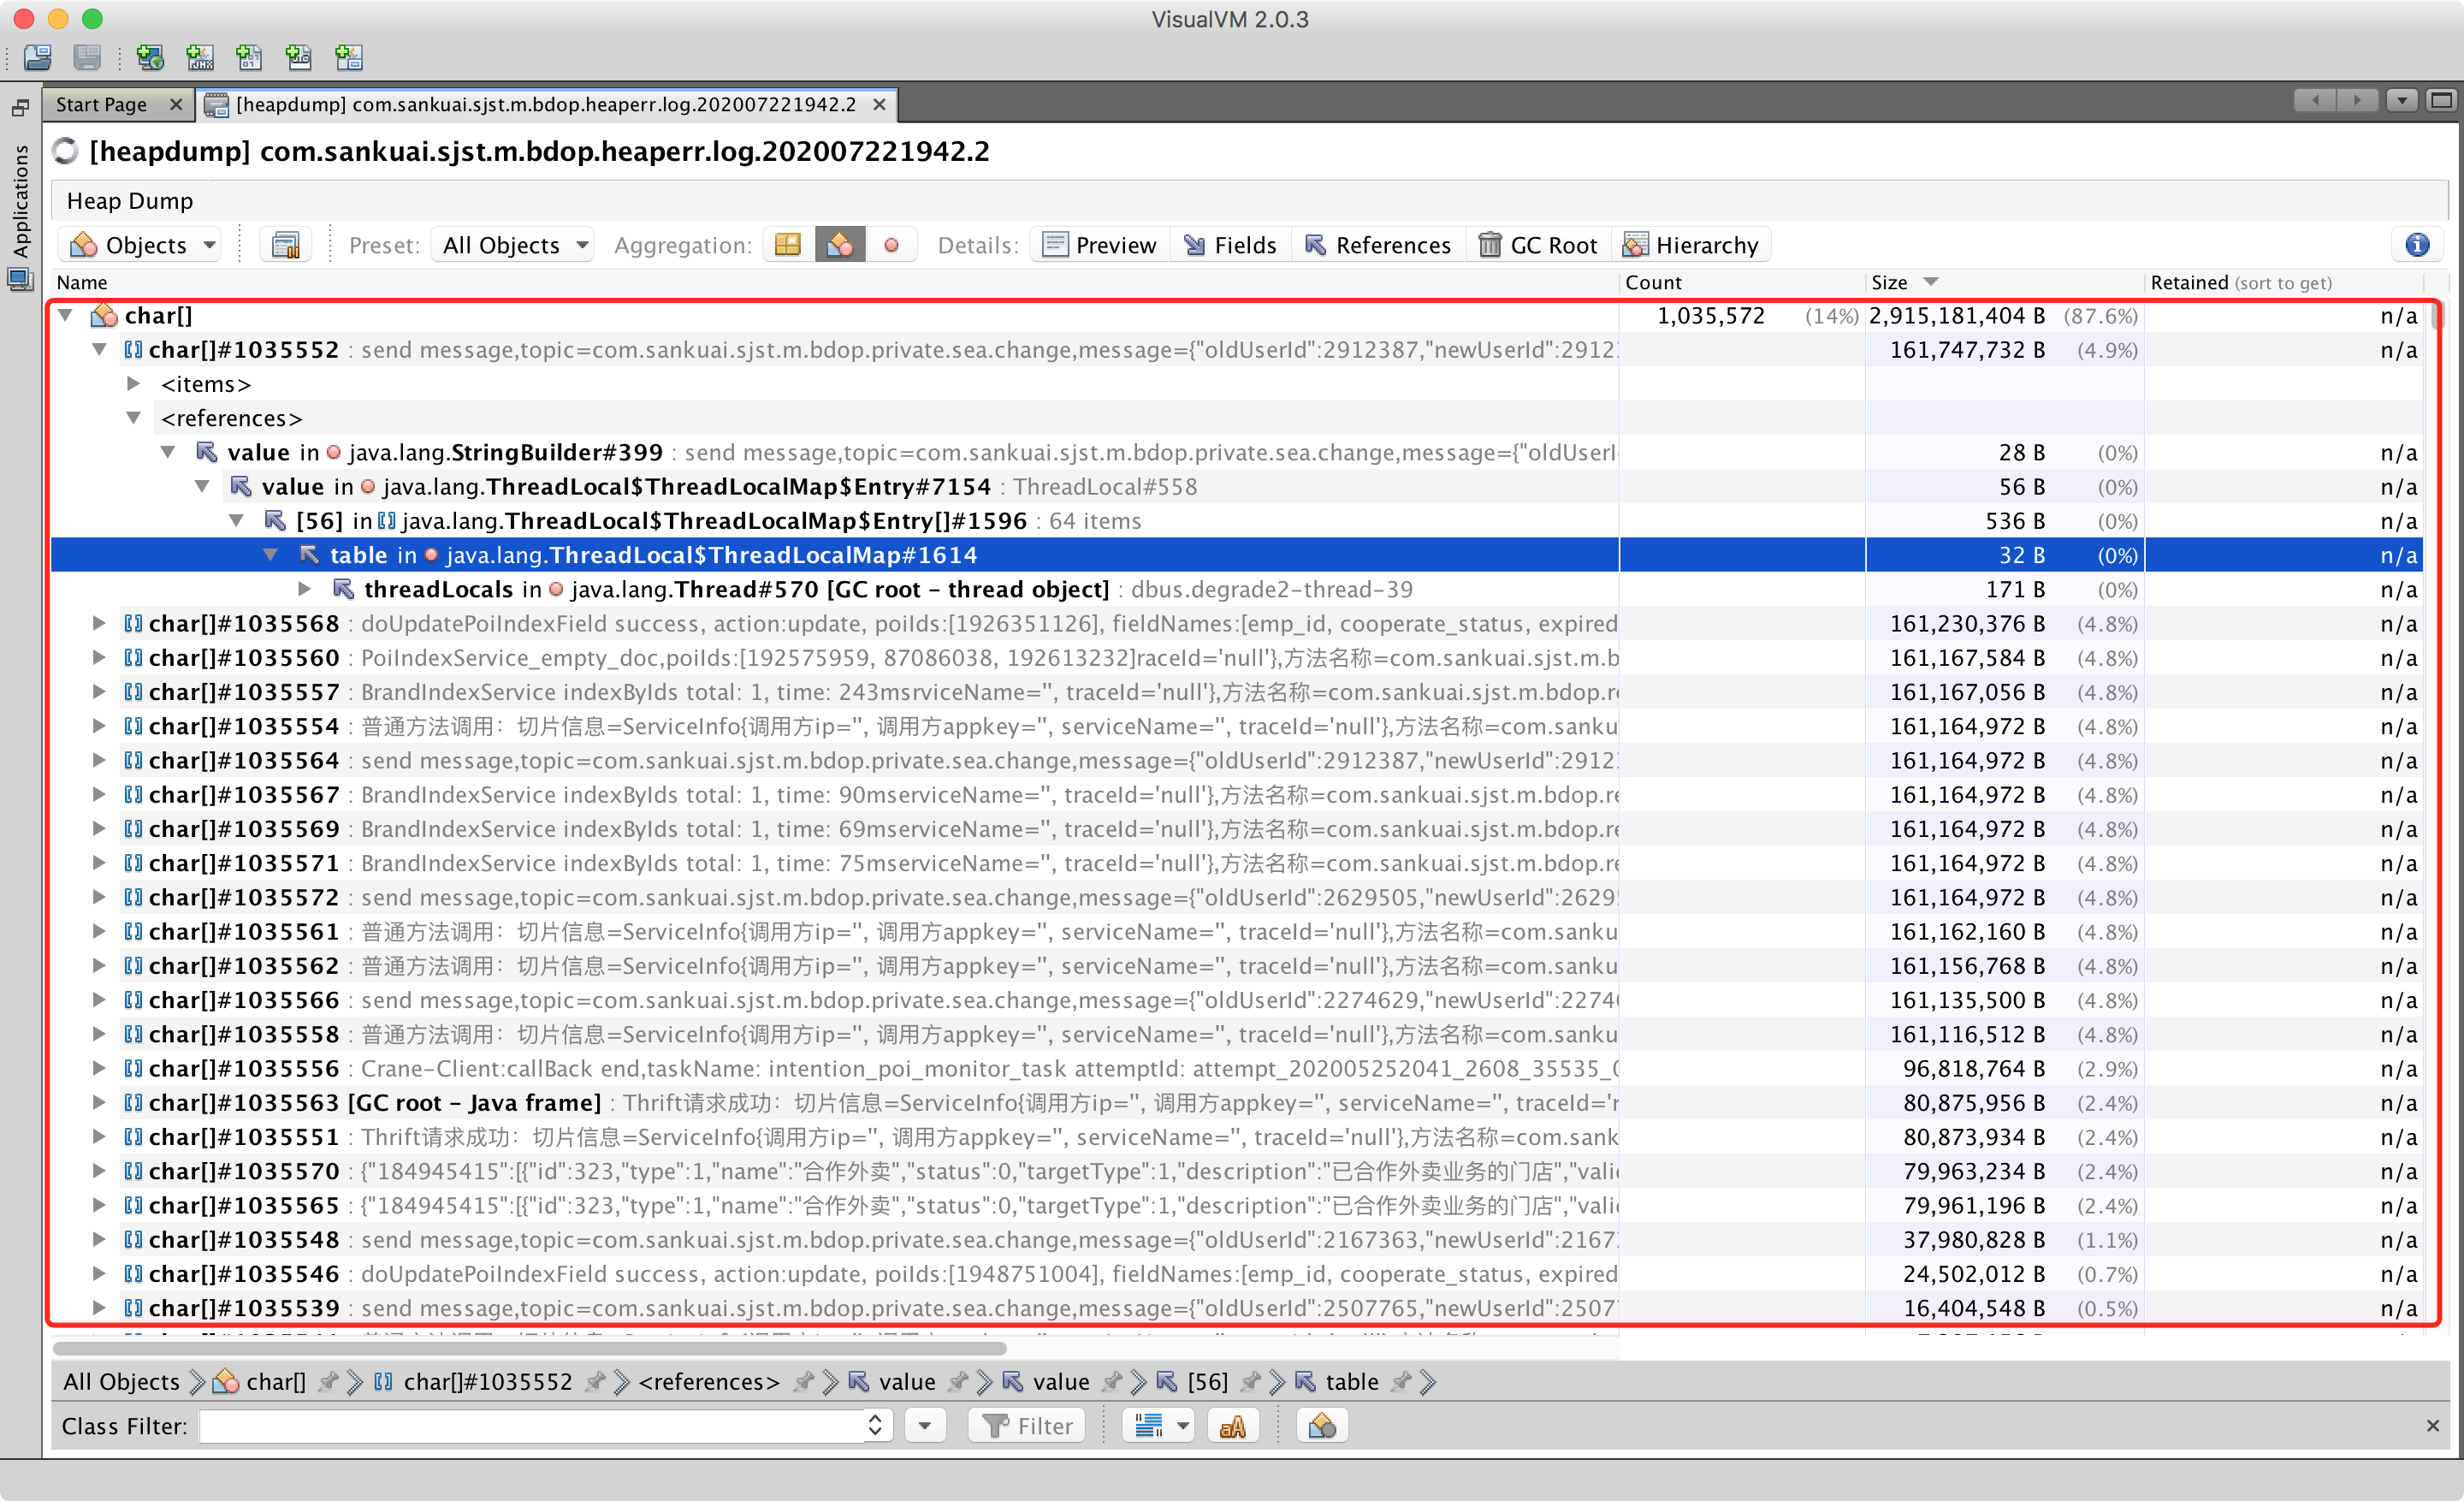This screenshot has width=2464, height=1501.
Task: Expand the <items> node
Action: click(x=134, y=384)
